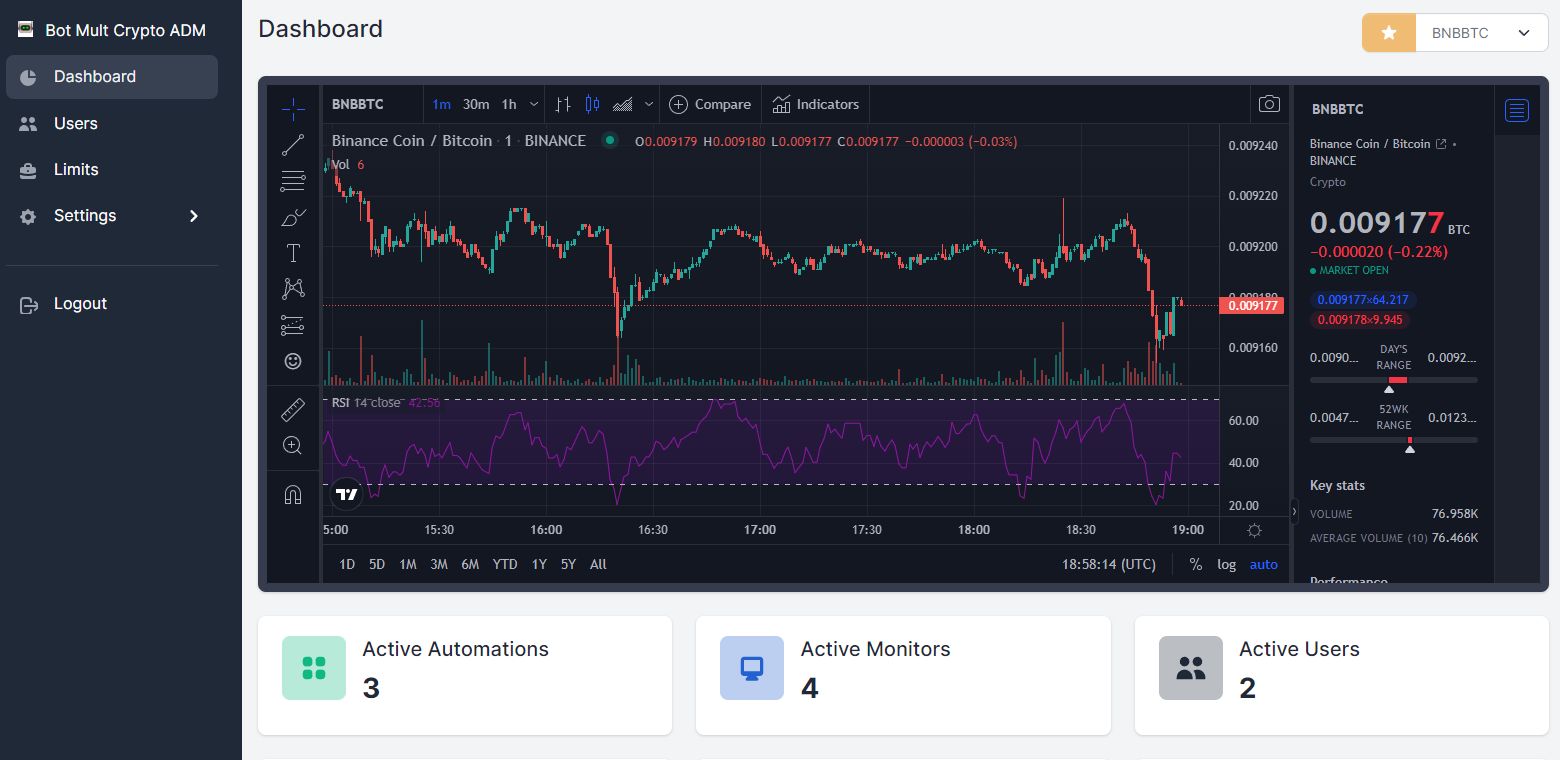This screenshot has height=760, width=1560.
Task: Set the date range to 5Y
Action: [x=568, y=564]
